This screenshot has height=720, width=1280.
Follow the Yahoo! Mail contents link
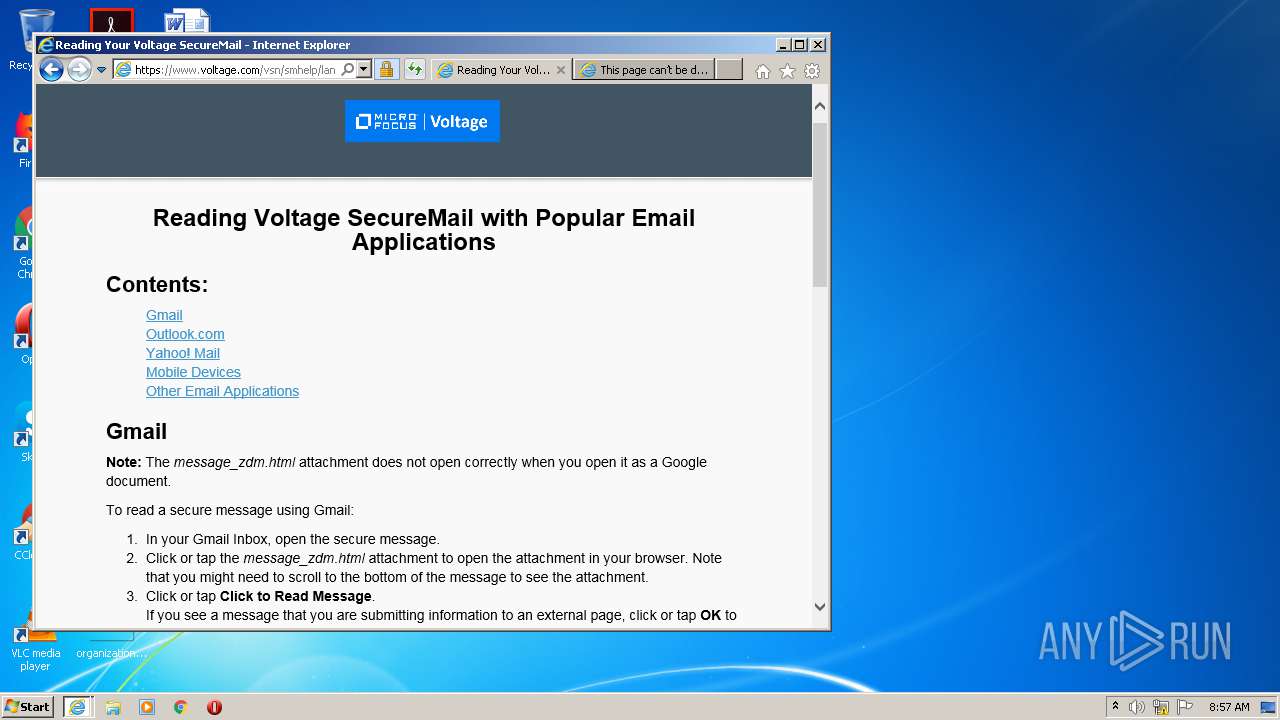183,353
